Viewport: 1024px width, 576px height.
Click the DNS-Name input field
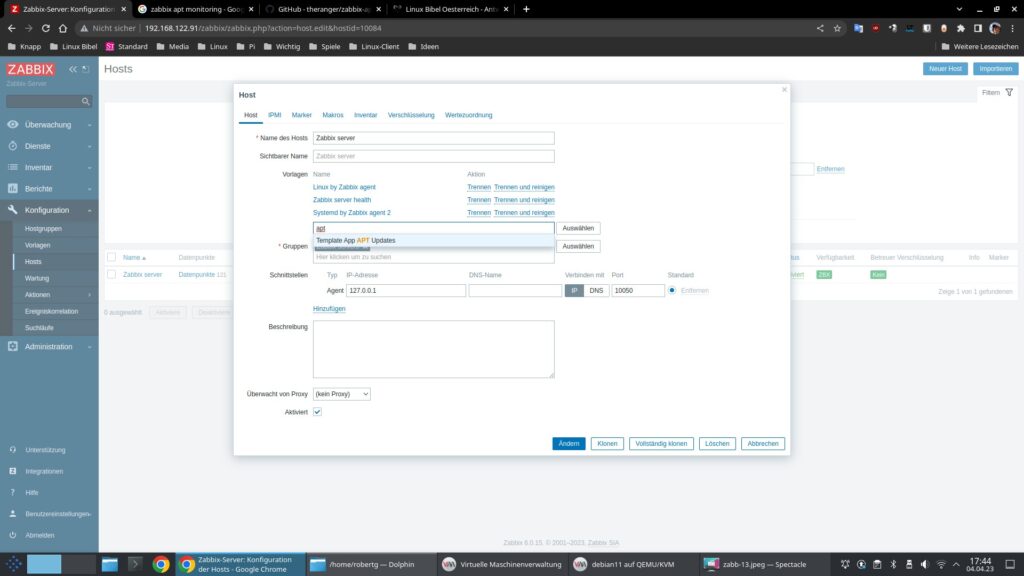515,291
